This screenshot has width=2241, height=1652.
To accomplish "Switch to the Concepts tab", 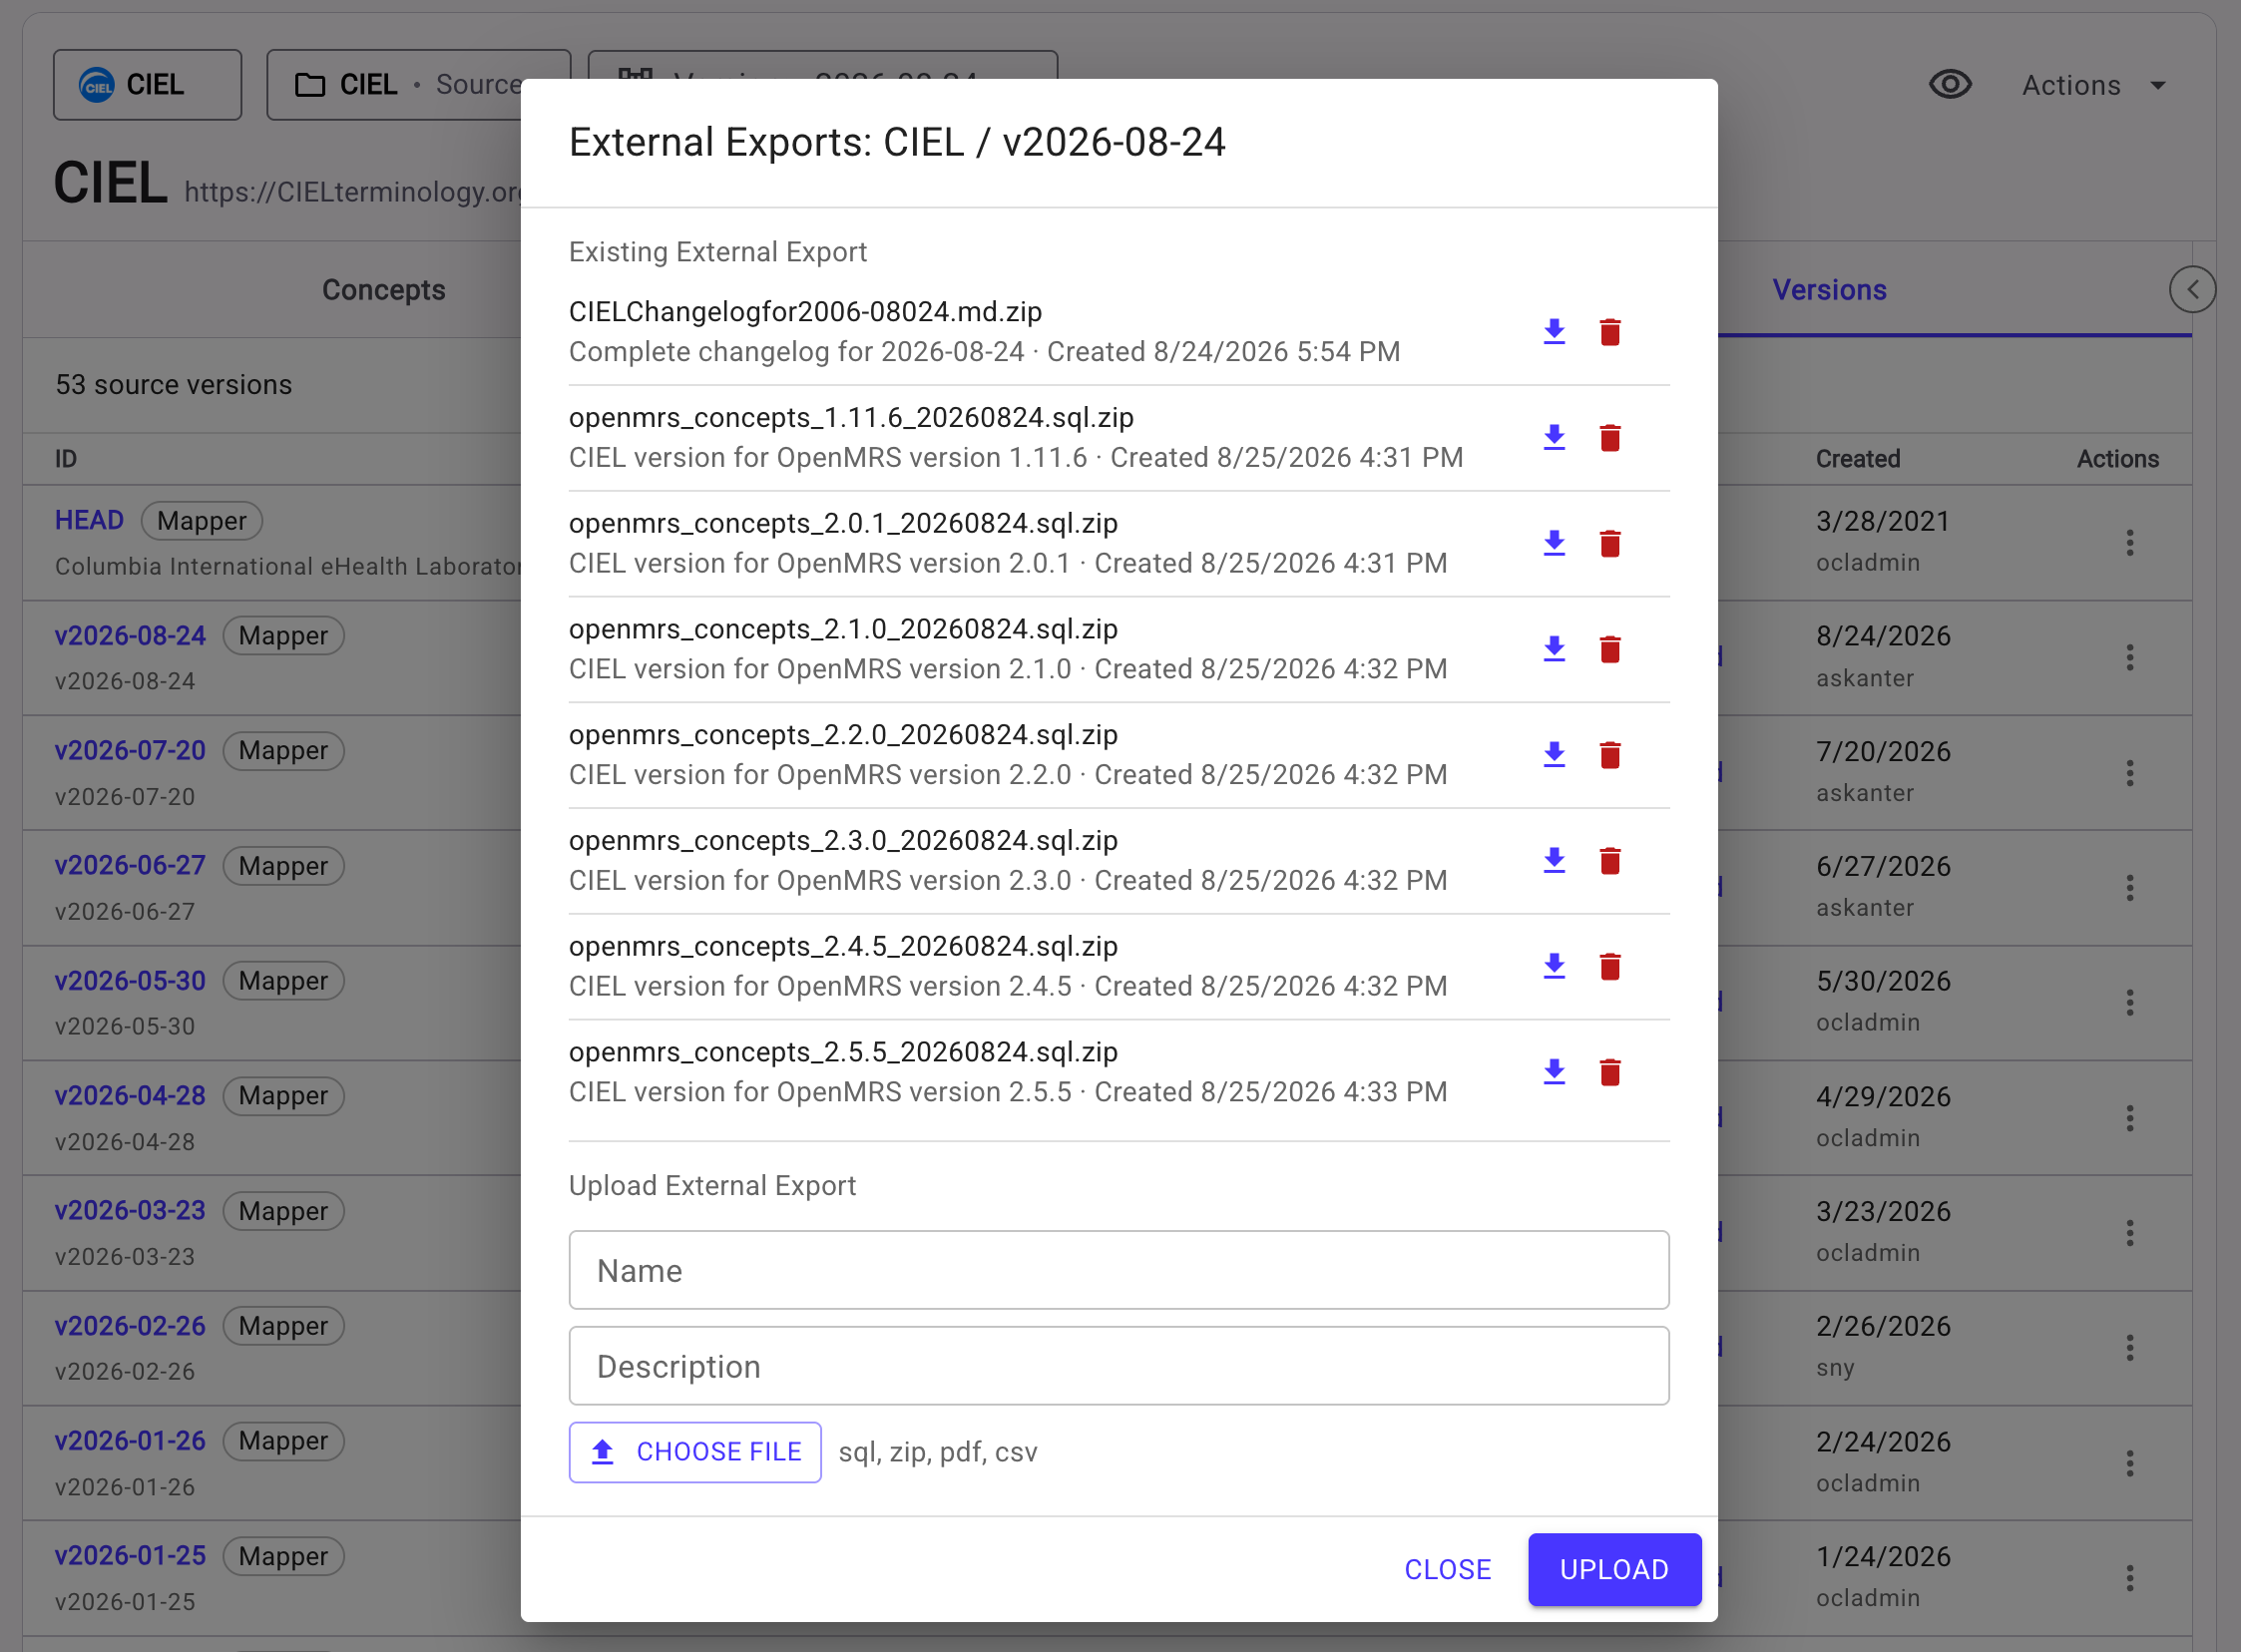I will click(383, 290).
